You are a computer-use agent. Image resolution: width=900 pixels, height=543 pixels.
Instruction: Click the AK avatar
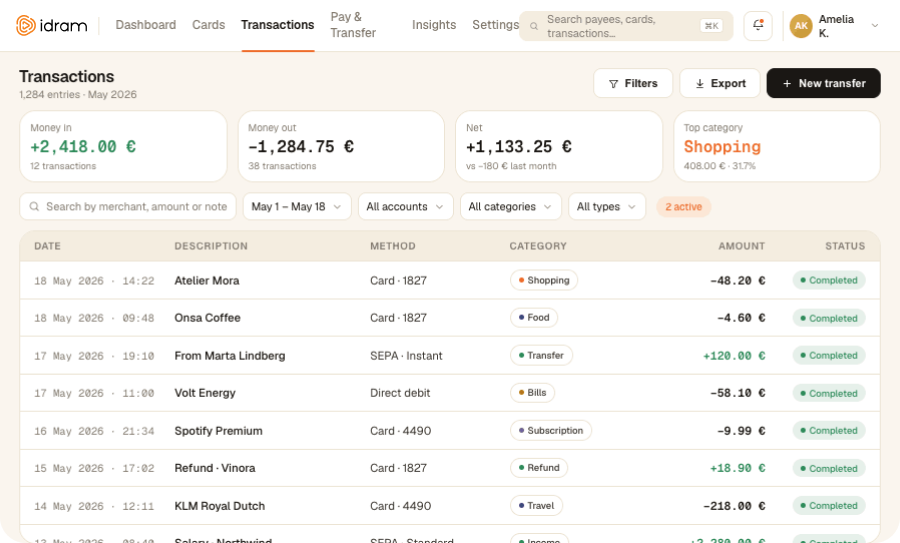click(801, 26)
